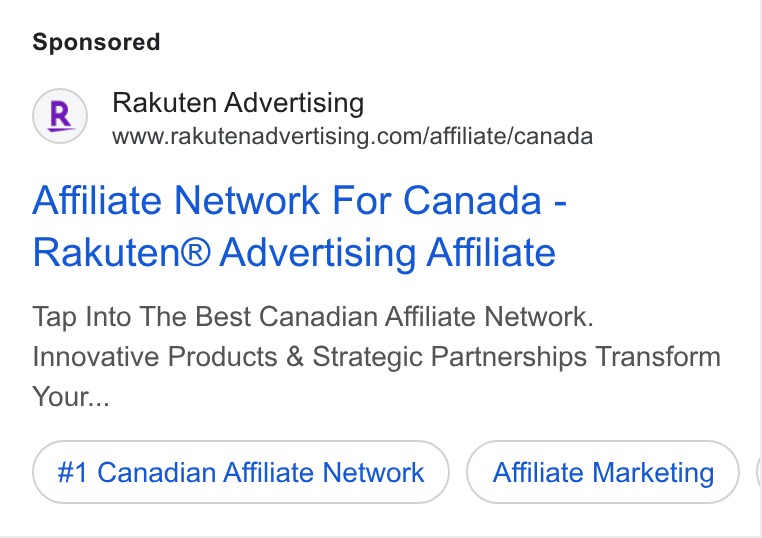Image resolution: width=762 pixels, height=538 pixels.
Task: Click 'Marketing' word in second chip
Action: 654,473
